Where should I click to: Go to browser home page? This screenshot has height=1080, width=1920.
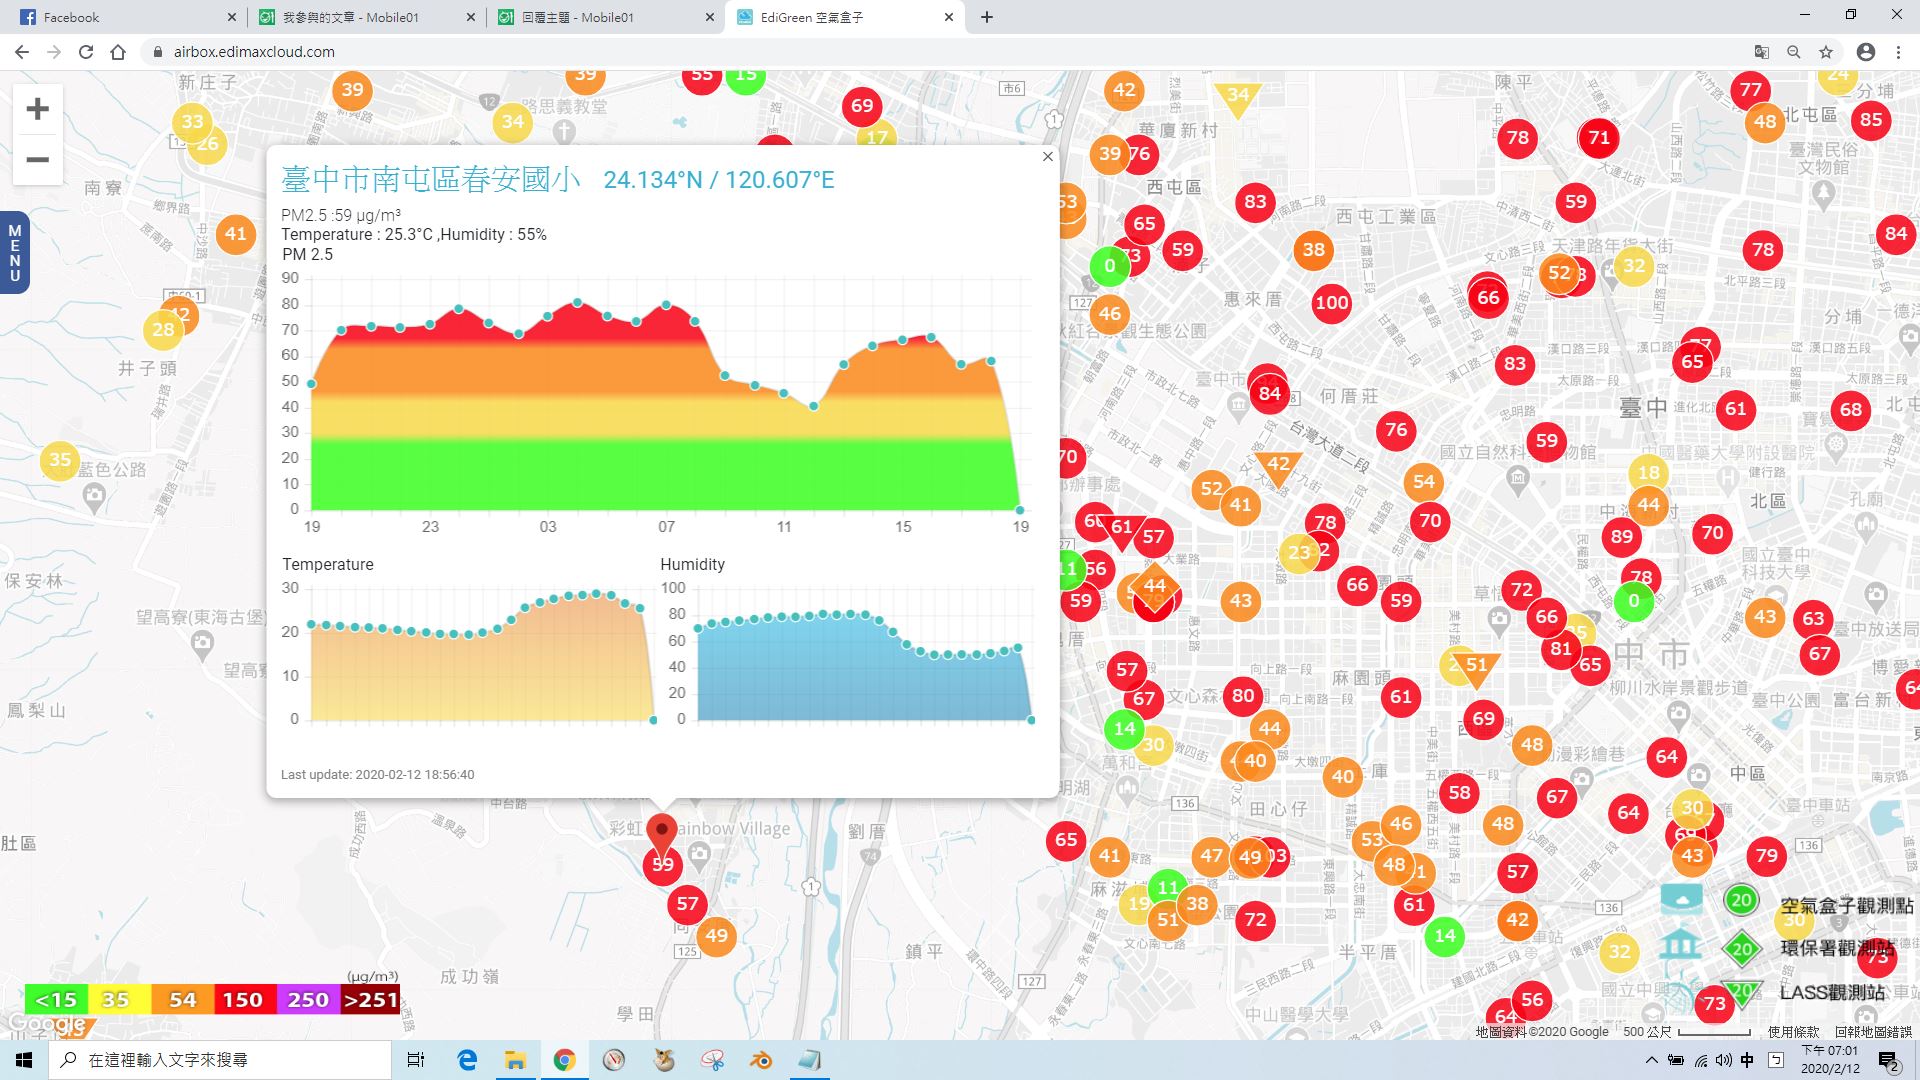click(118, 52)
